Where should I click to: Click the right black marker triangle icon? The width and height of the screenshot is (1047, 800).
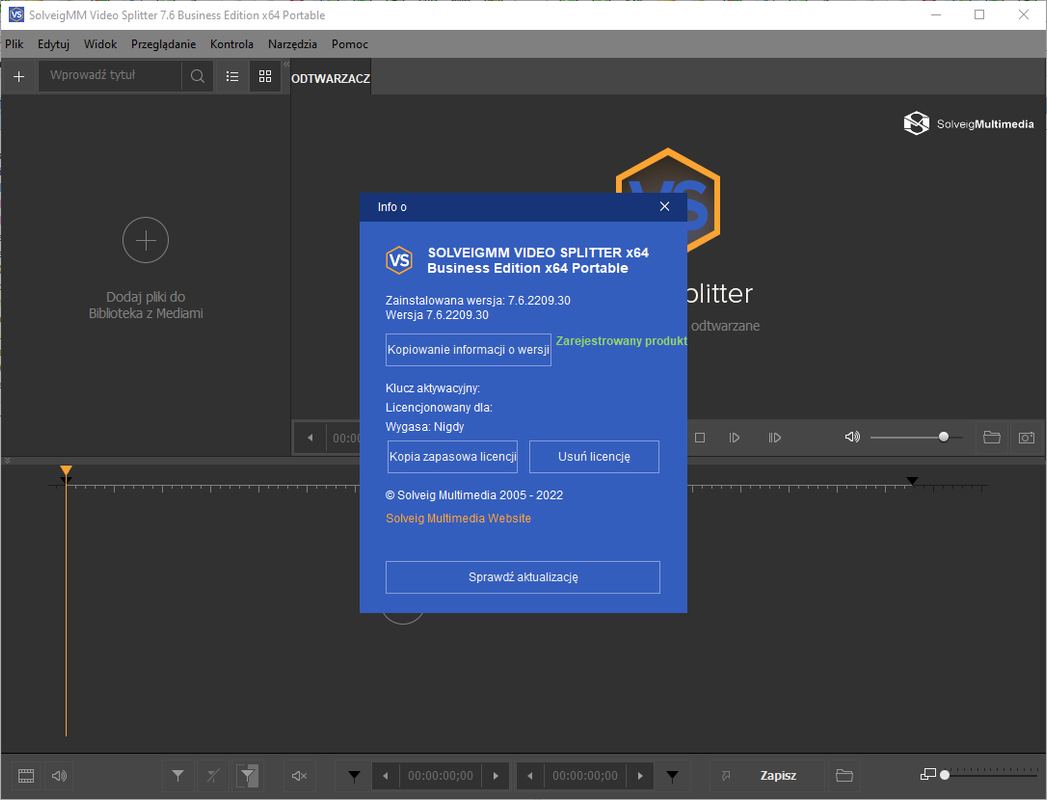[x=672, y=776]
